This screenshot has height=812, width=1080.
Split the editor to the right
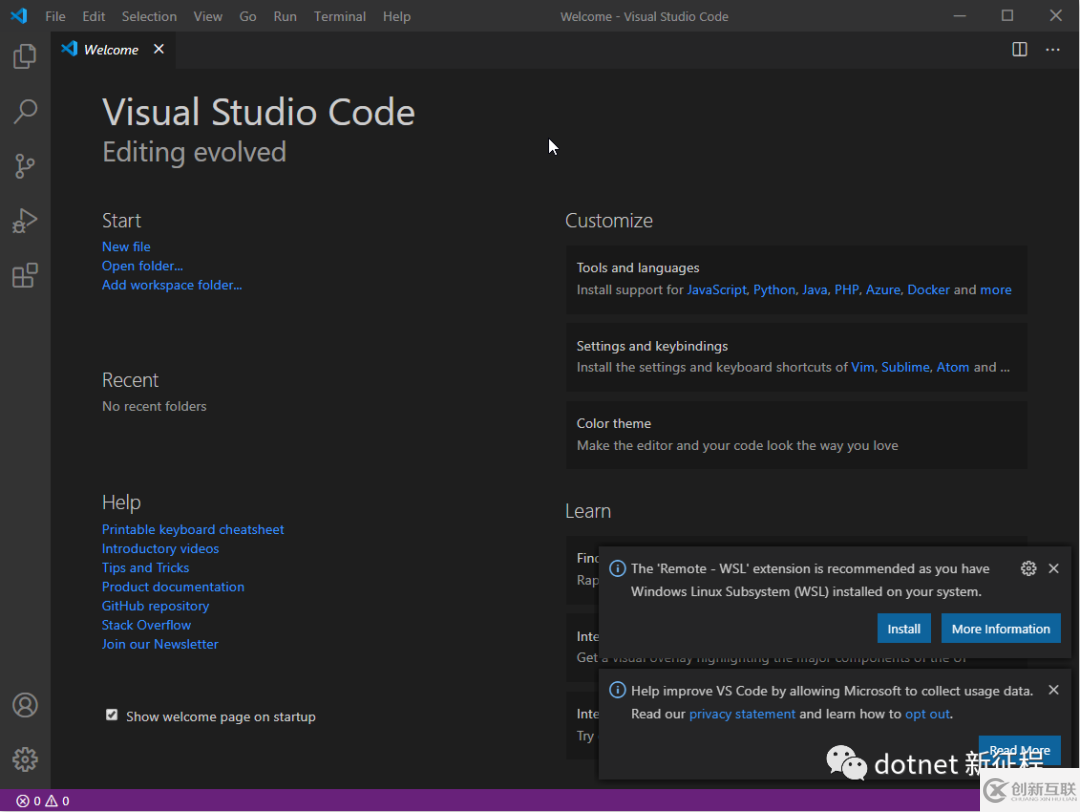1020,49
